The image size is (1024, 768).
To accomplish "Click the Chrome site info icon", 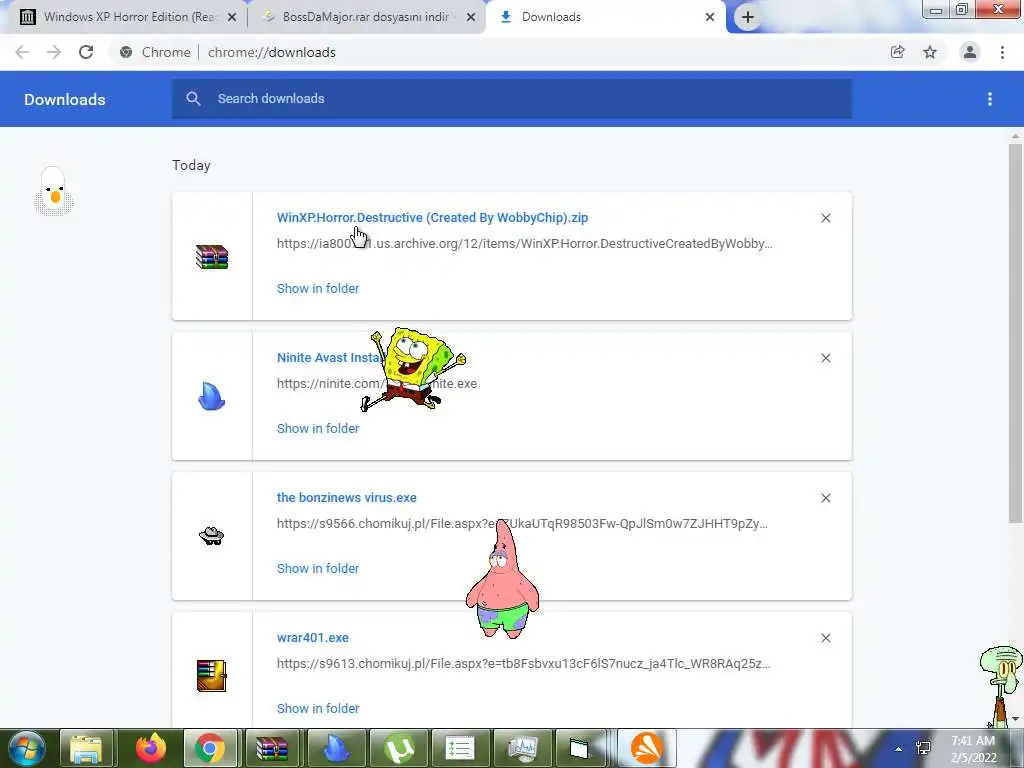I will click(126, 52).
